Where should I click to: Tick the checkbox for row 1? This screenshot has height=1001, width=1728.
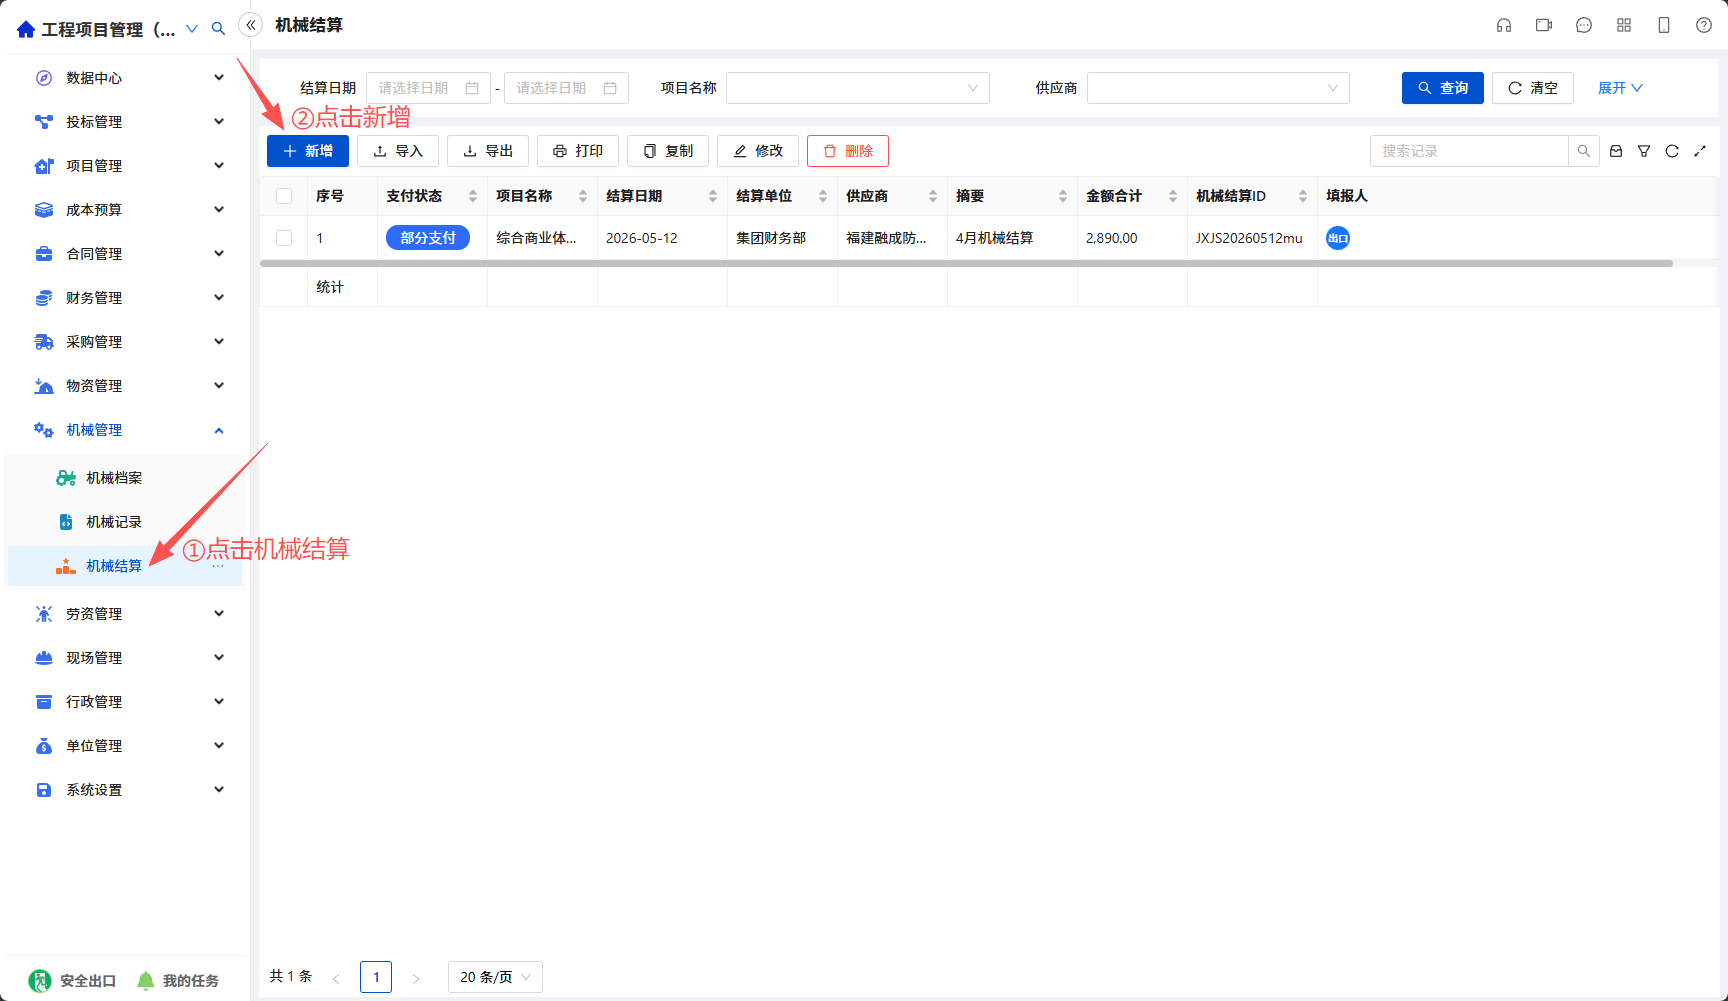[x=284, y=238]
